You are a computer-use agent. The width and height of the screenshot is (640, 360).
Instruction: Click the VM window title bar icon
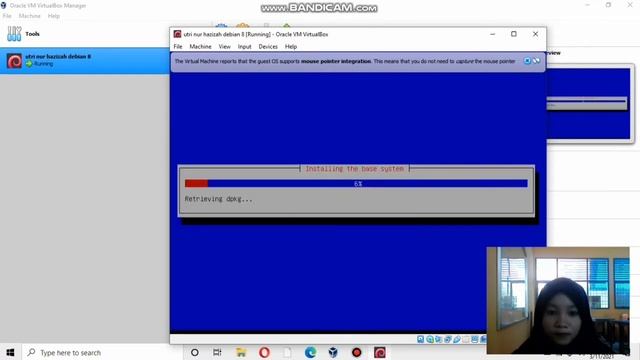177,34
